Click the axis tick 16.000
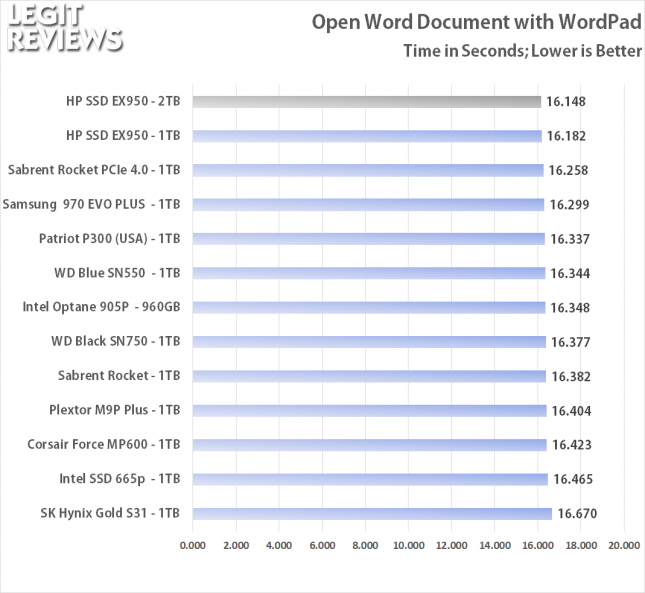 pyautogui.click(x=538, y=546)
